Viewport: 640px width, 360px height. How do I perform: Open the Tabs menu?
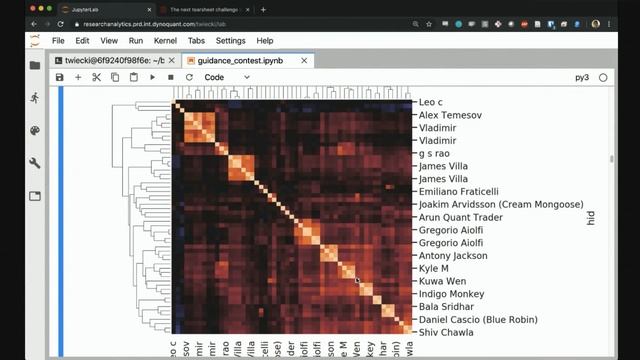[196, 41]
